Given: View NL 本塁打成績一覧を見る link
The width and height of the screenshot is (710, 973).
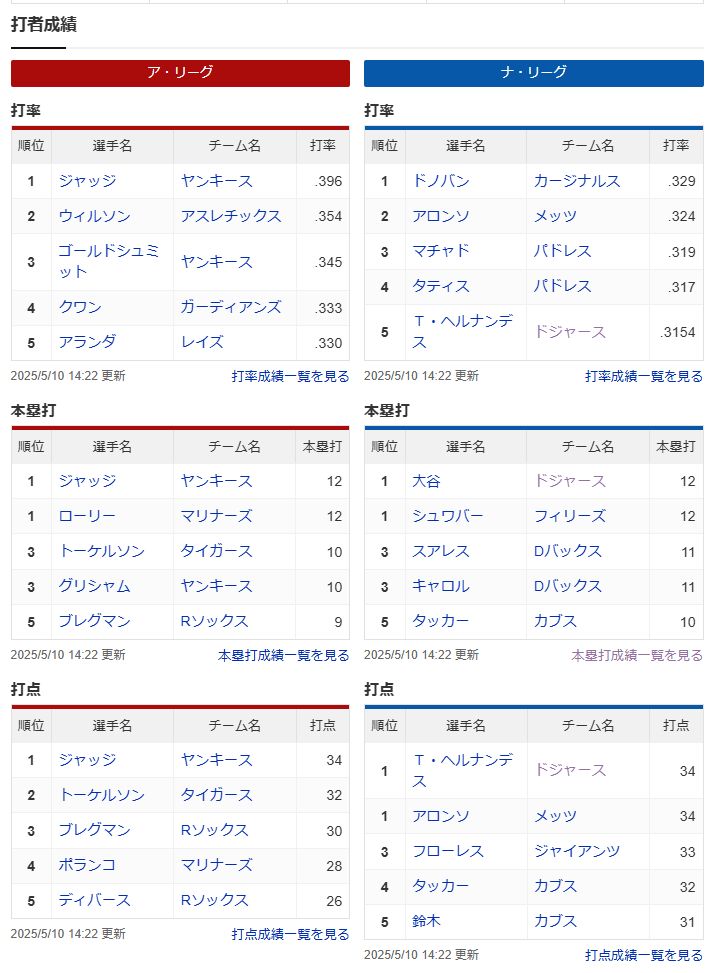Looking at the screenshot, I should click(637, 655).
